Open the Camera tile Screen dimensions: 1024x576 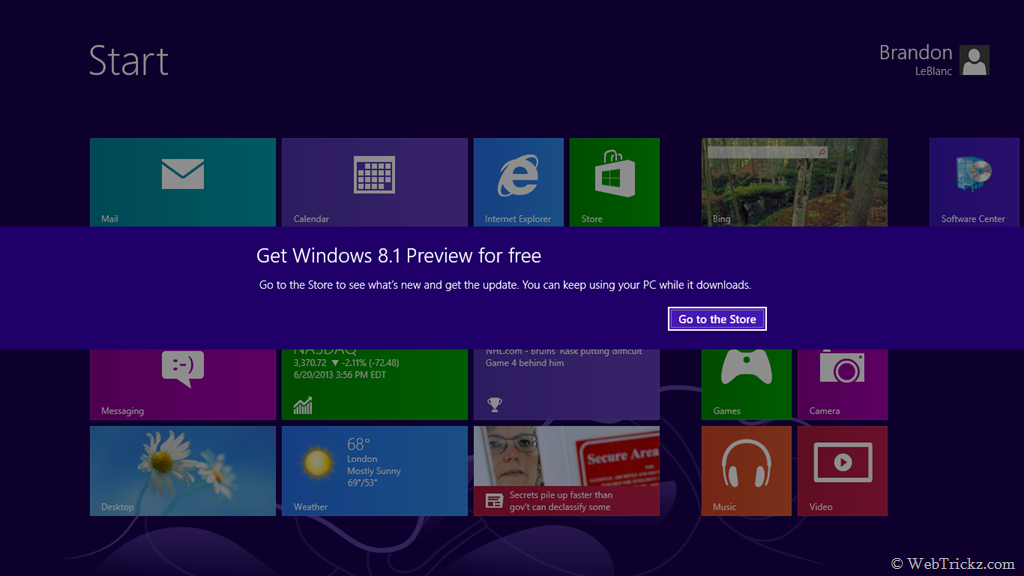(x=842, y=385)
